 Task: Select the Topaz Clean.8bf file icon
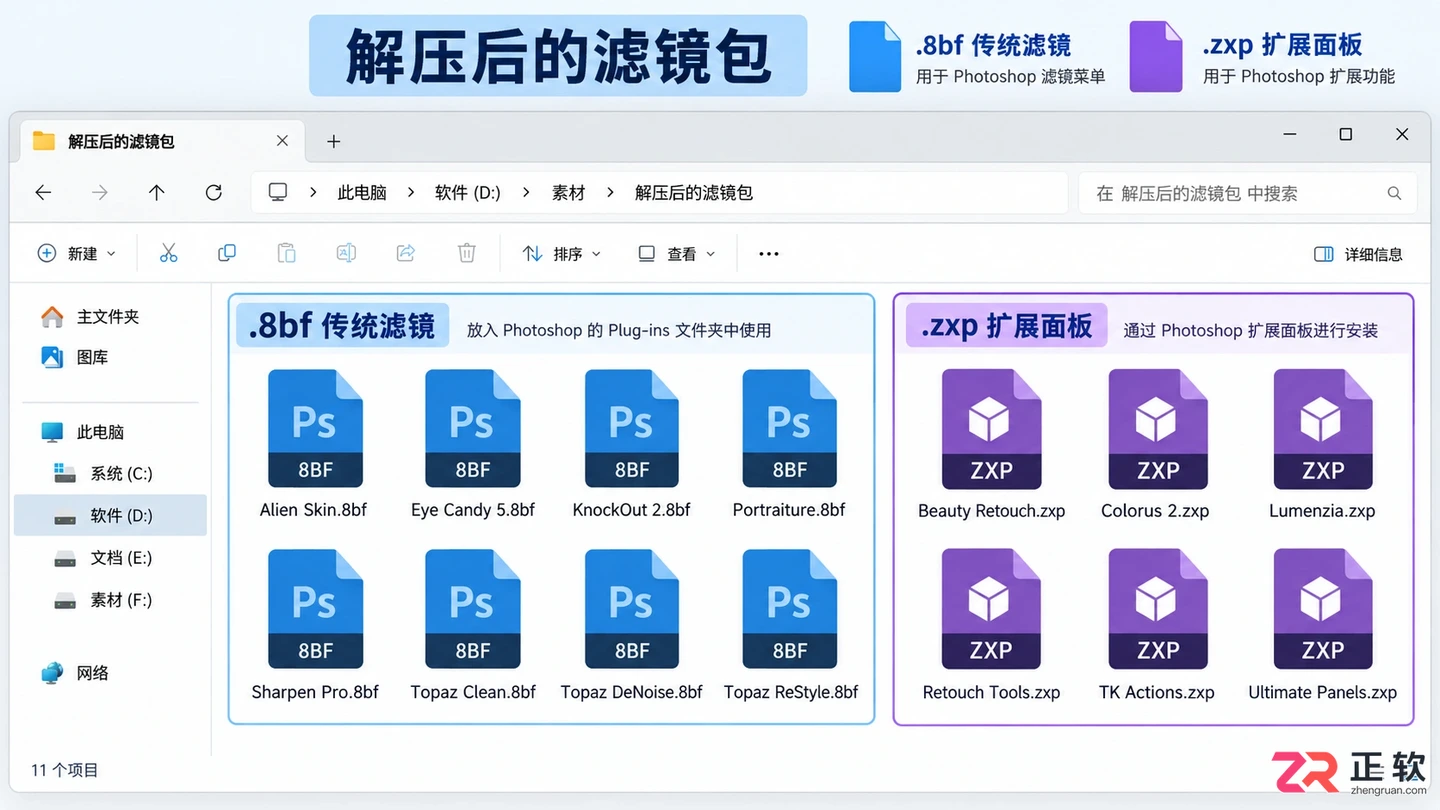(x=472, y=609)
